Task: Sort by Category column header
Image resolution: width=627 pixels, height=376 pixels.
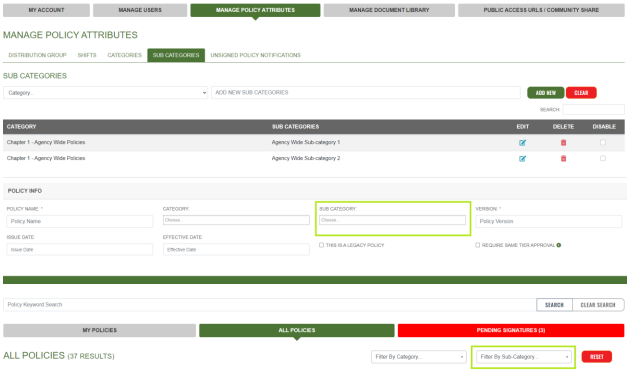Action: pos(22,127)
